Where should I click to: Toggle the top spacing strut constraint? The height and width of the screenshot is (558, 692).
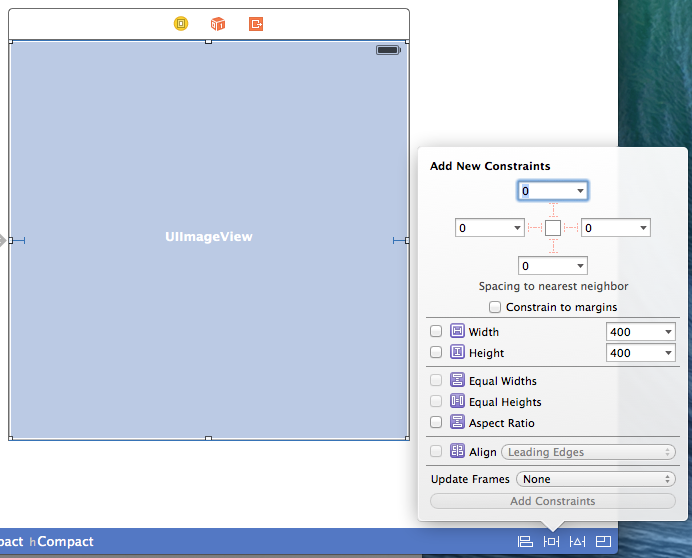(553, 210)
